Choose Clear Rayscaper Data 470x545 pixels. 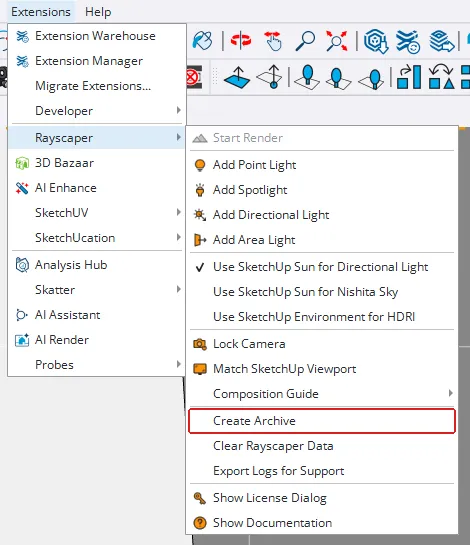coord(322,446)
